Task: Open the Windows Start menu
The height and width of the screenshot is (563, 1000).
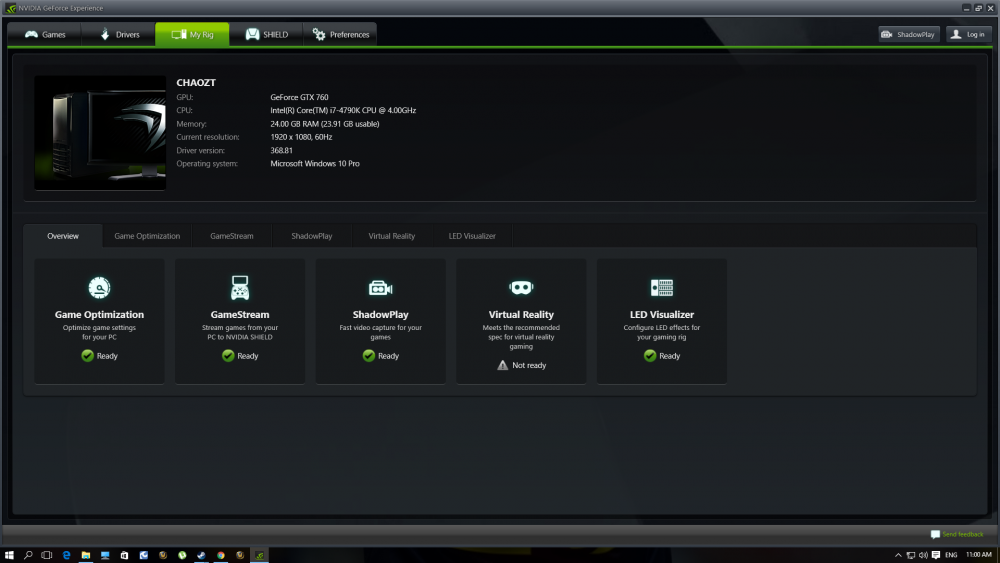Action: tap(9, 555)
